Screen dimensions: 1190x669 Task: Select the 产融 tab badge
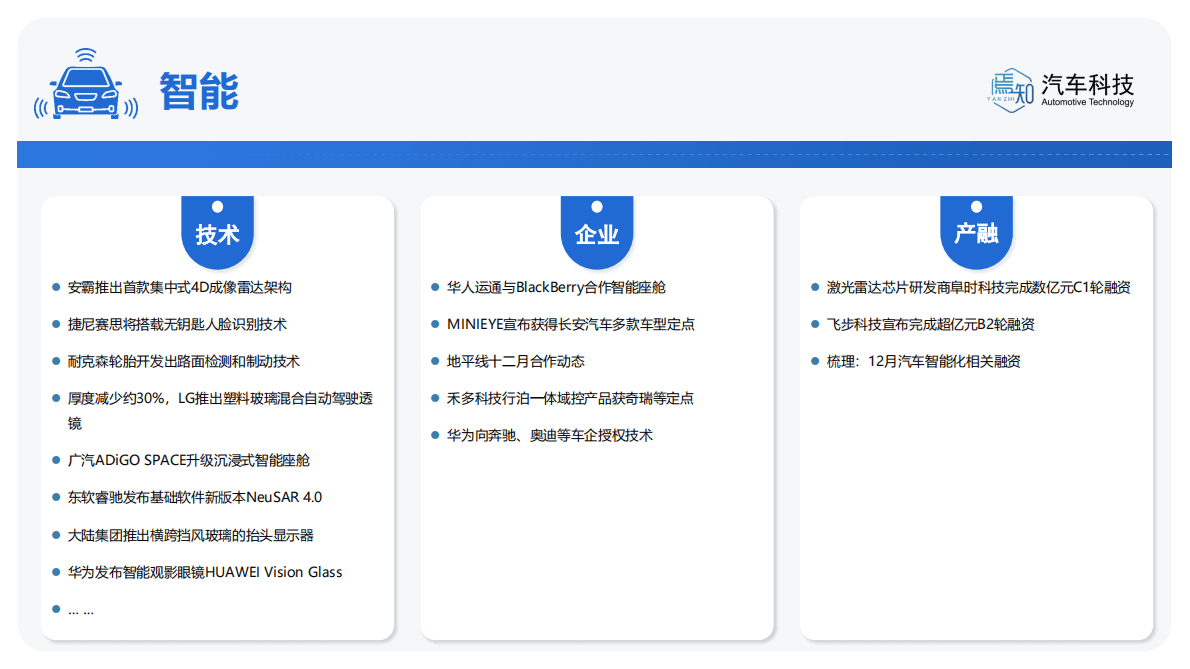click(976, 234)
